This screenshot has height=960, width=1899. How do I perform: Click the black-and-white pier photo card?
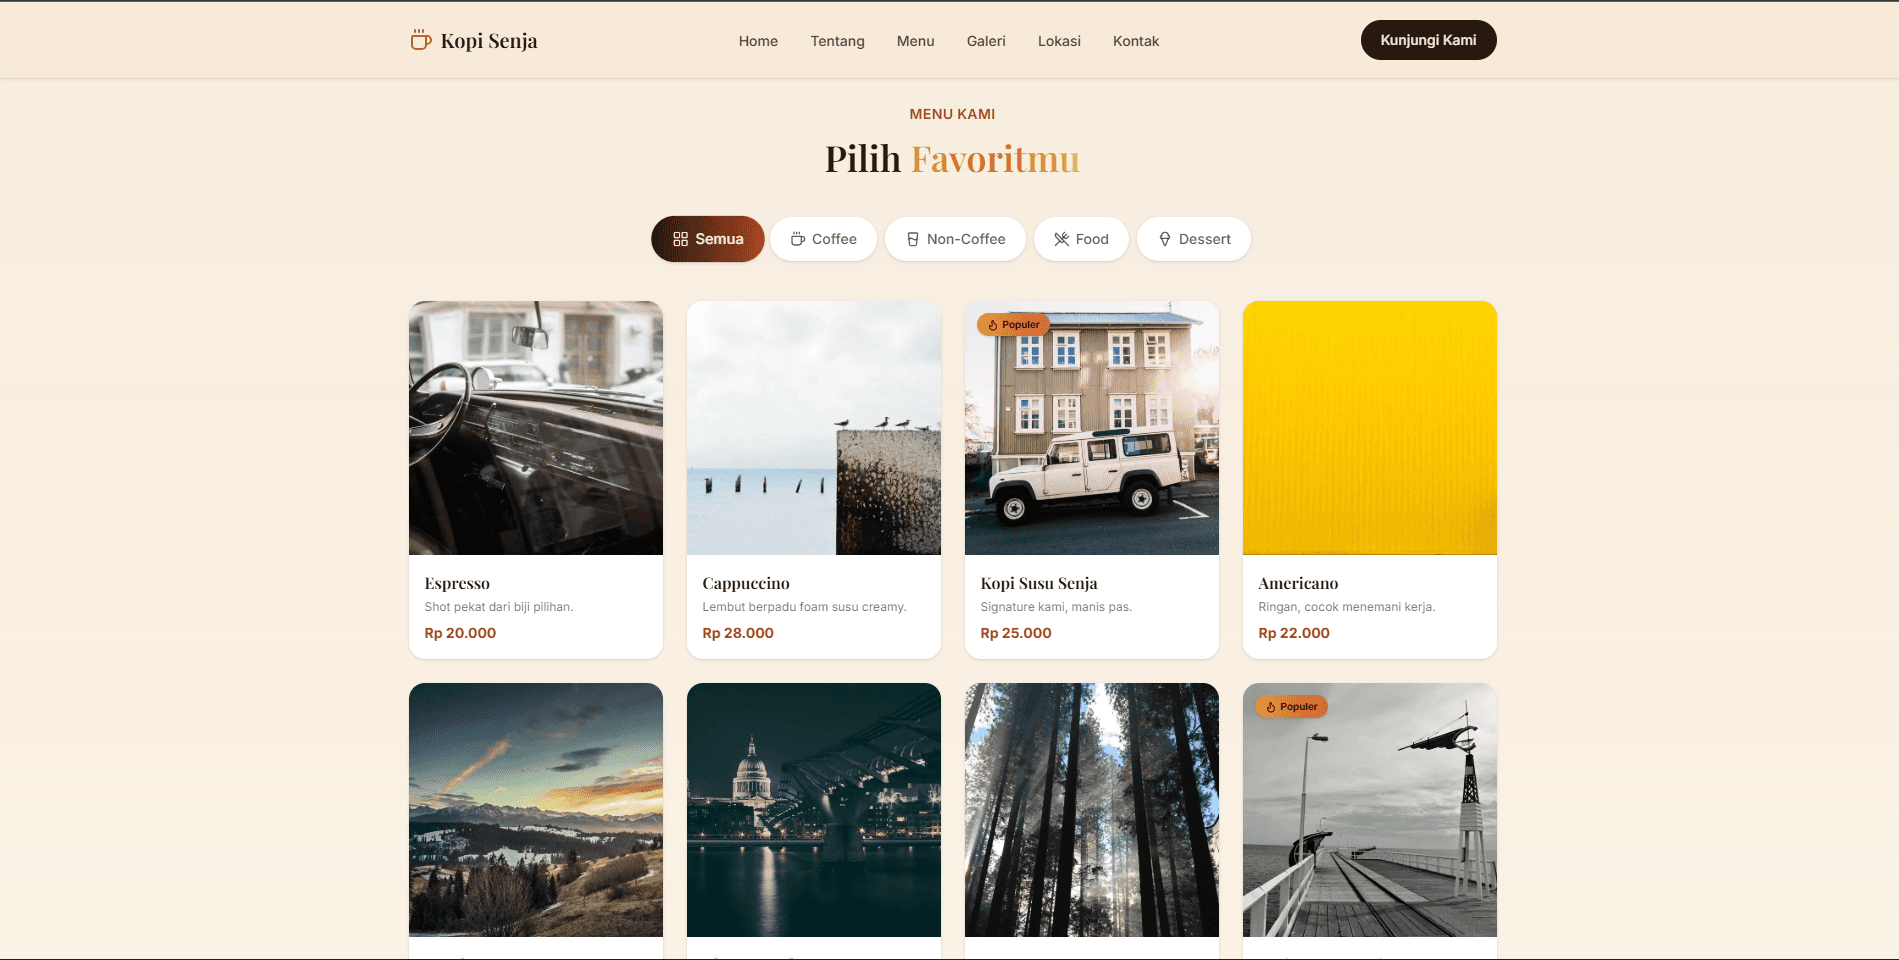[1370, 810]
